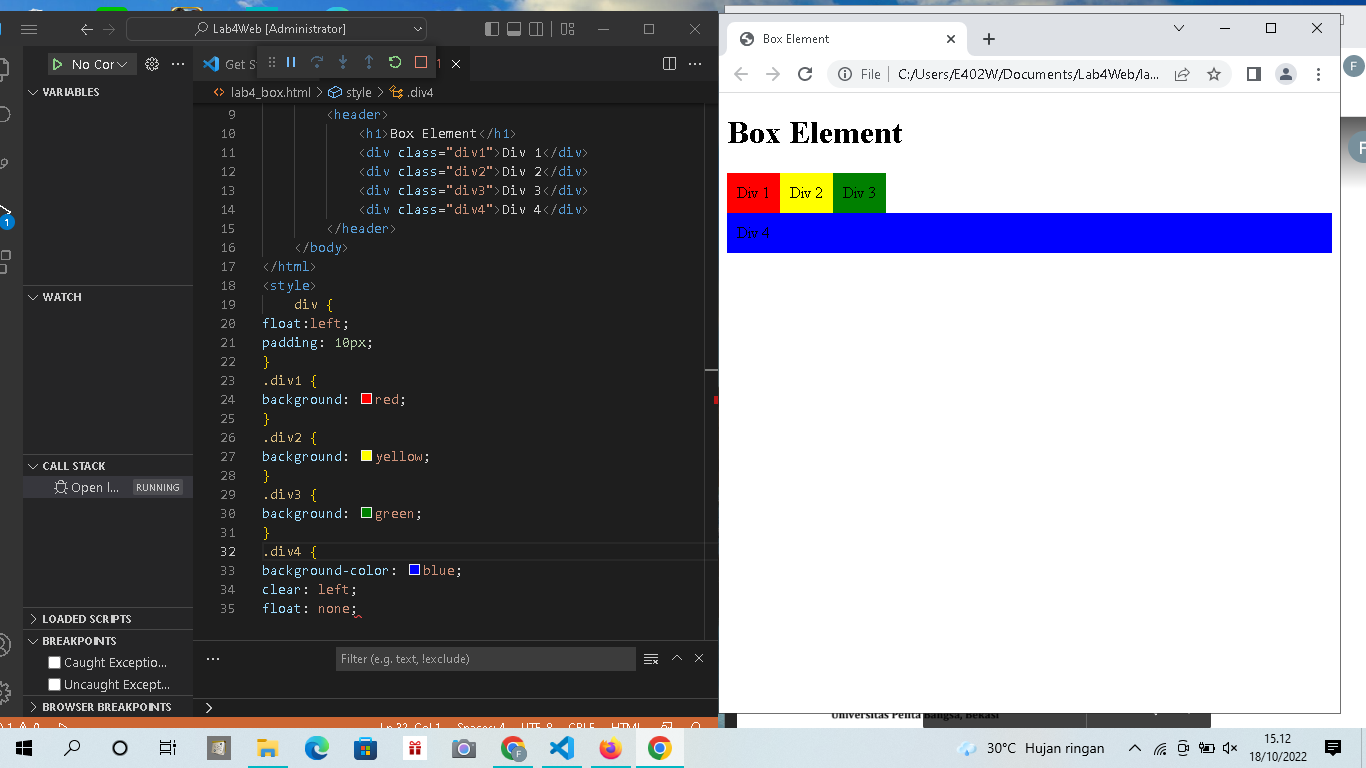
Task: Enable the Caught Exceptions breakpoint checkbox
Action: pos(54,662)
